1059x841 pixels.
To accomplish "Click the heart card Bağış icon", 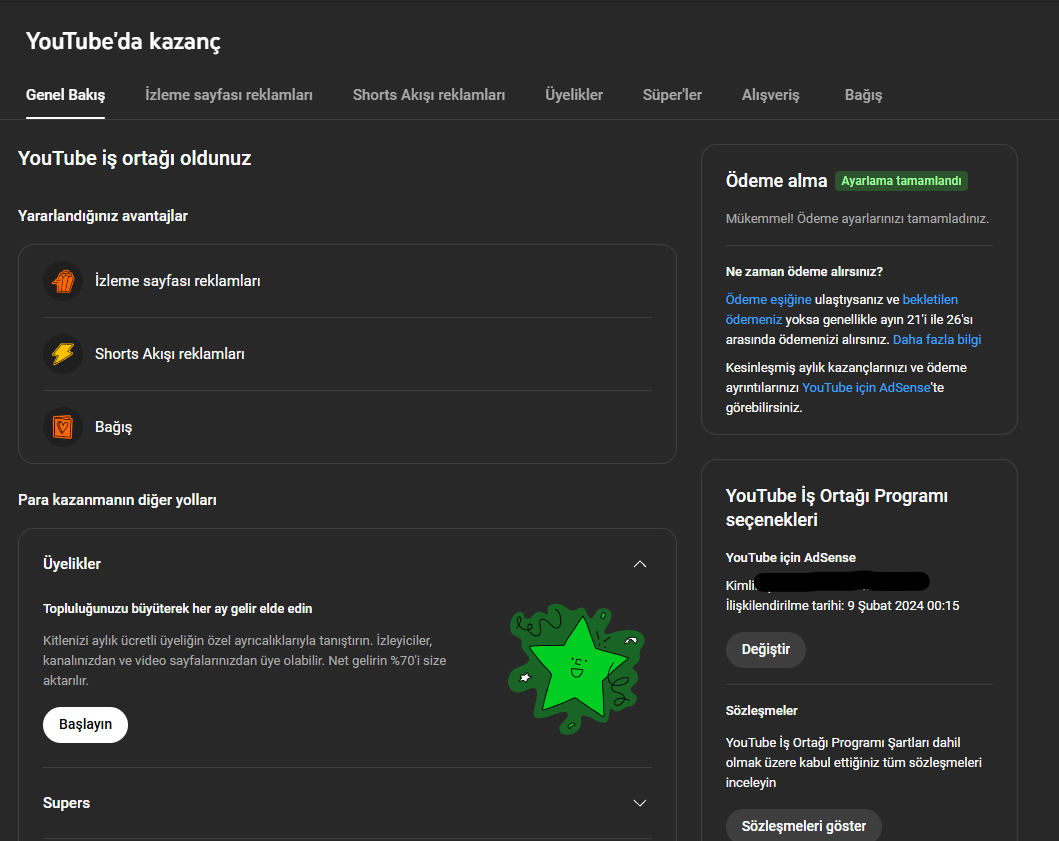I will click(63, 427).
